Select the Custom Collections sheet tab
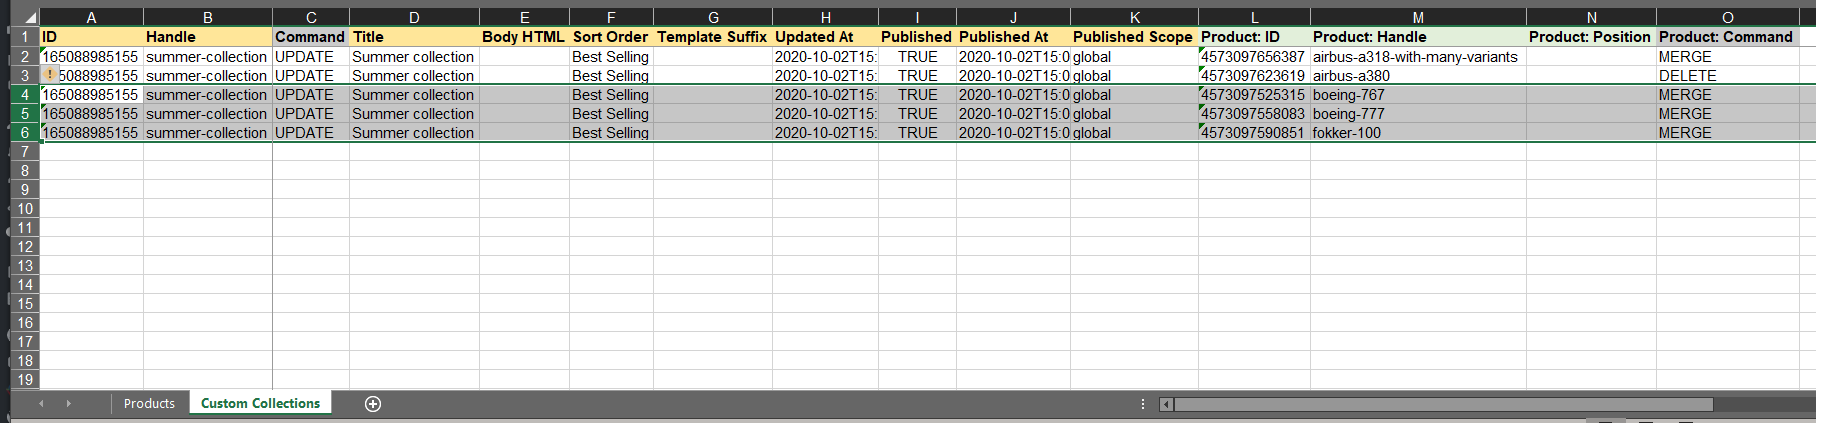 260,404
